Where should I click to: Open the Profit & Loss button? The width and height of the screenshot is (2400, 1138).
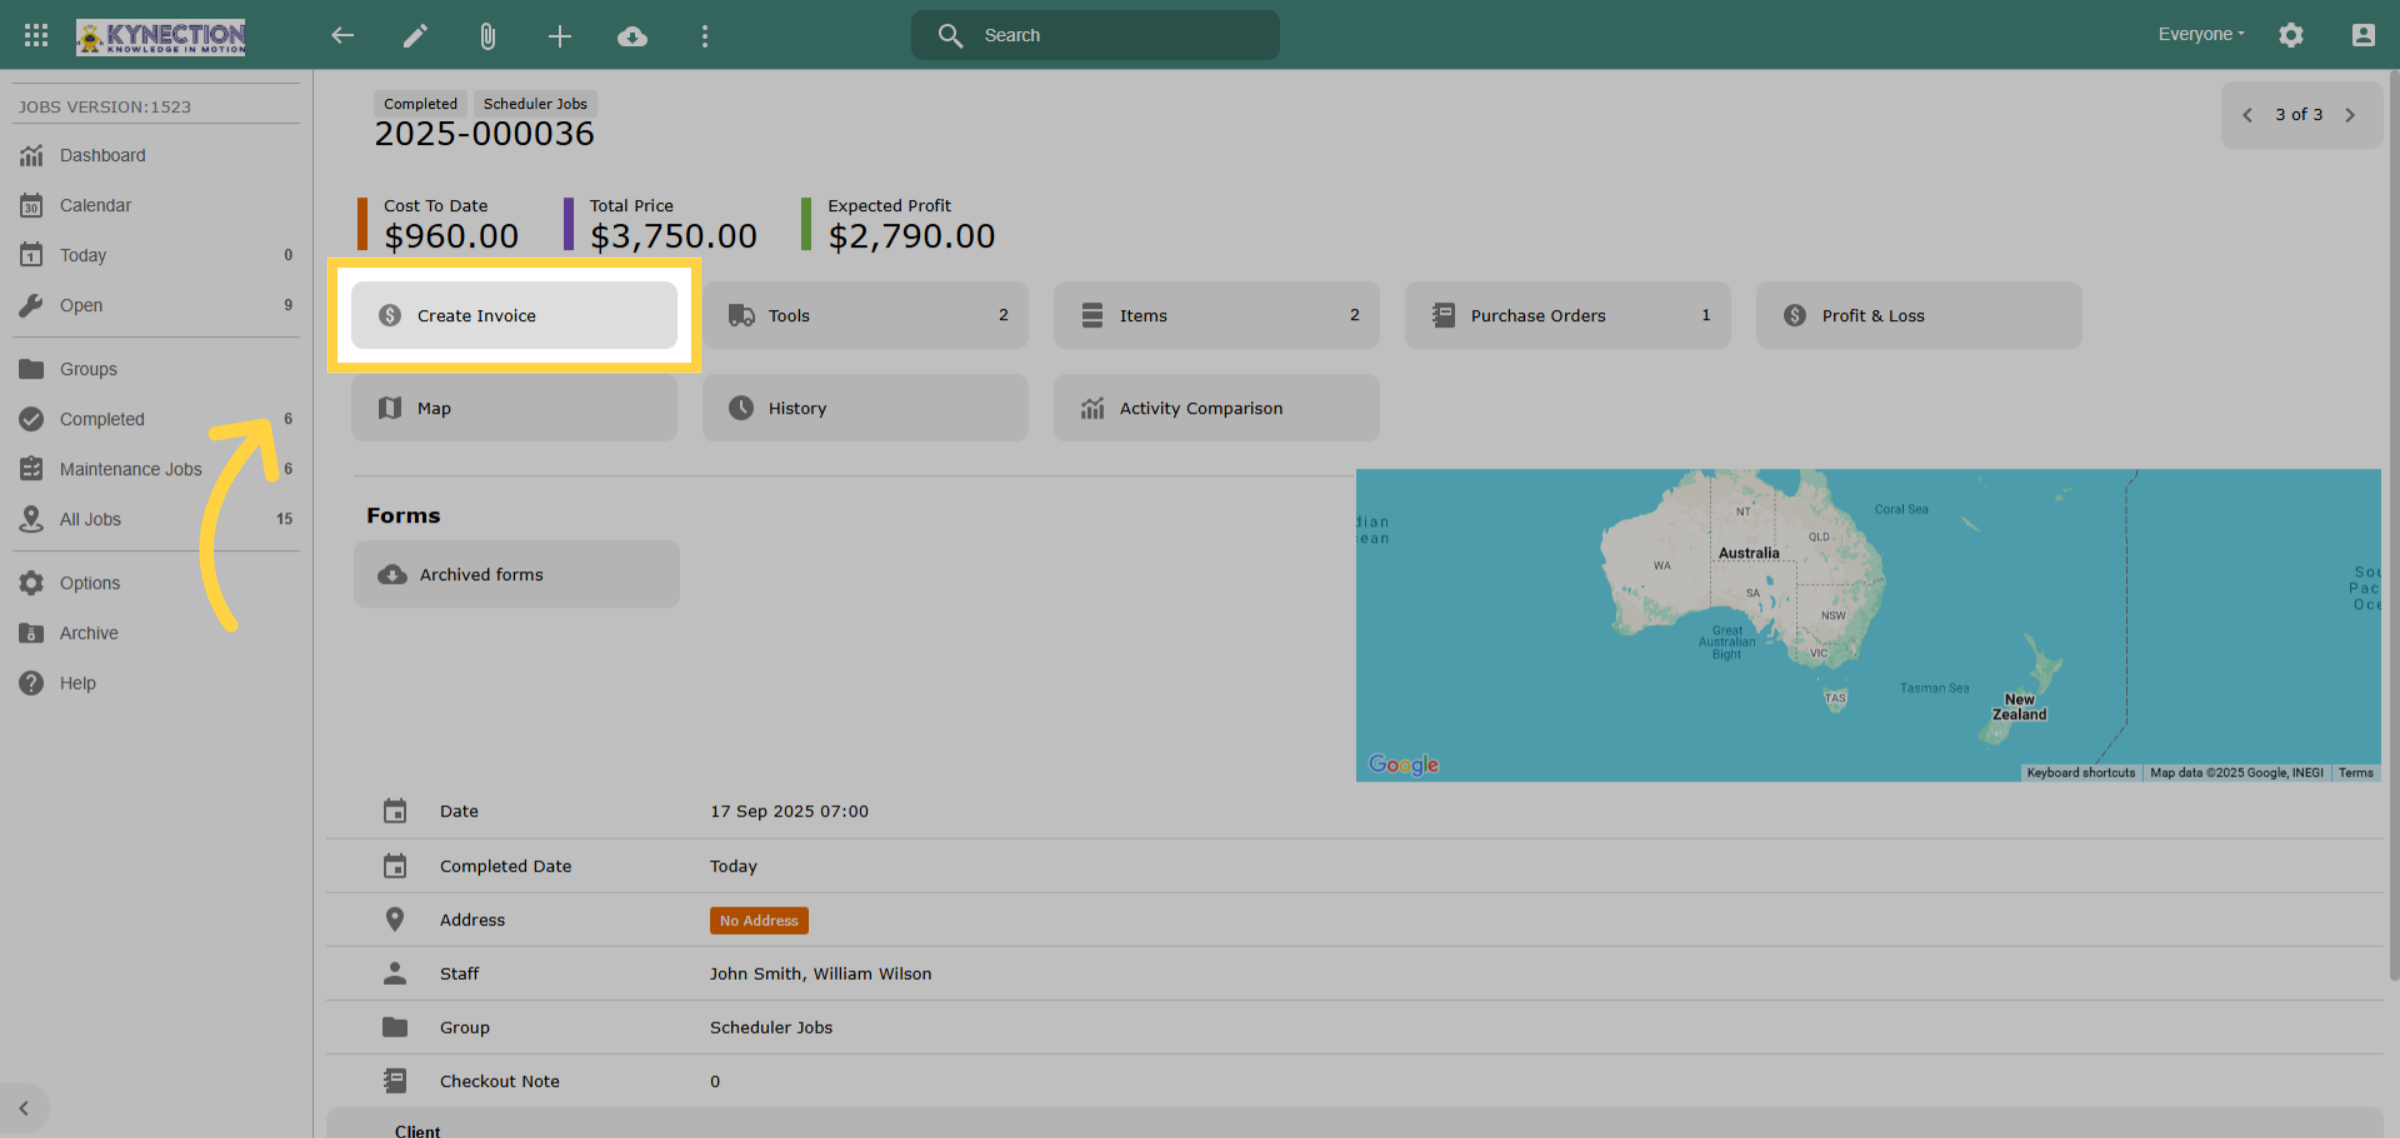[x=1918, y=315]
